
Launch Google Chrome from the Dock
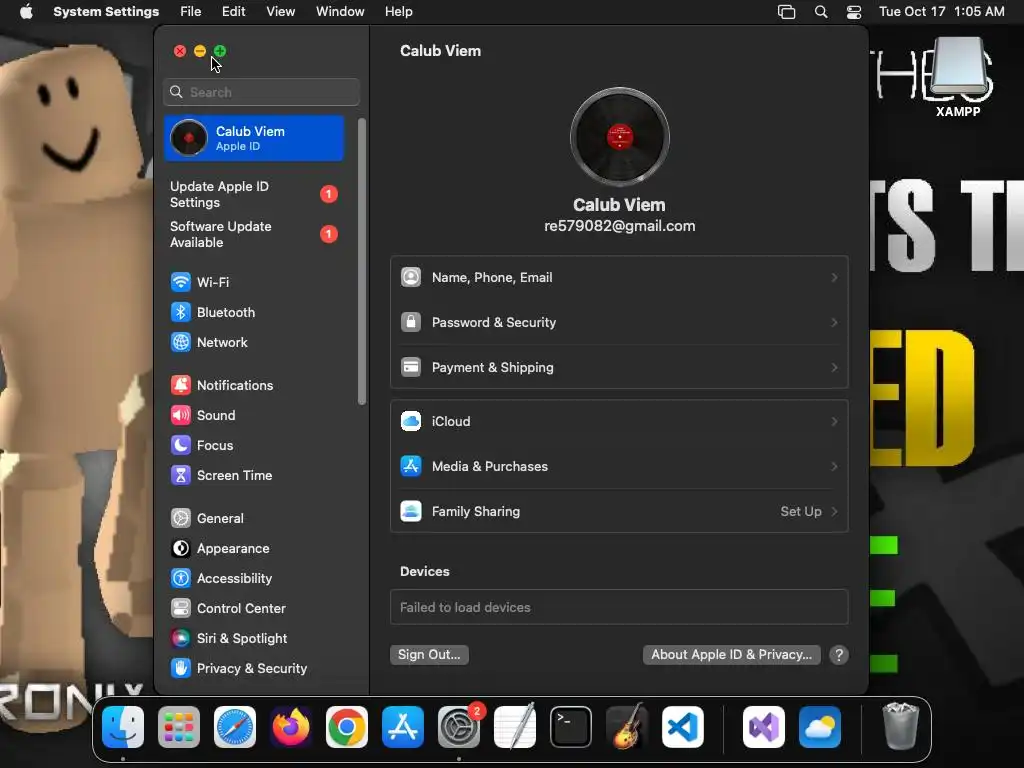(347, 727)
